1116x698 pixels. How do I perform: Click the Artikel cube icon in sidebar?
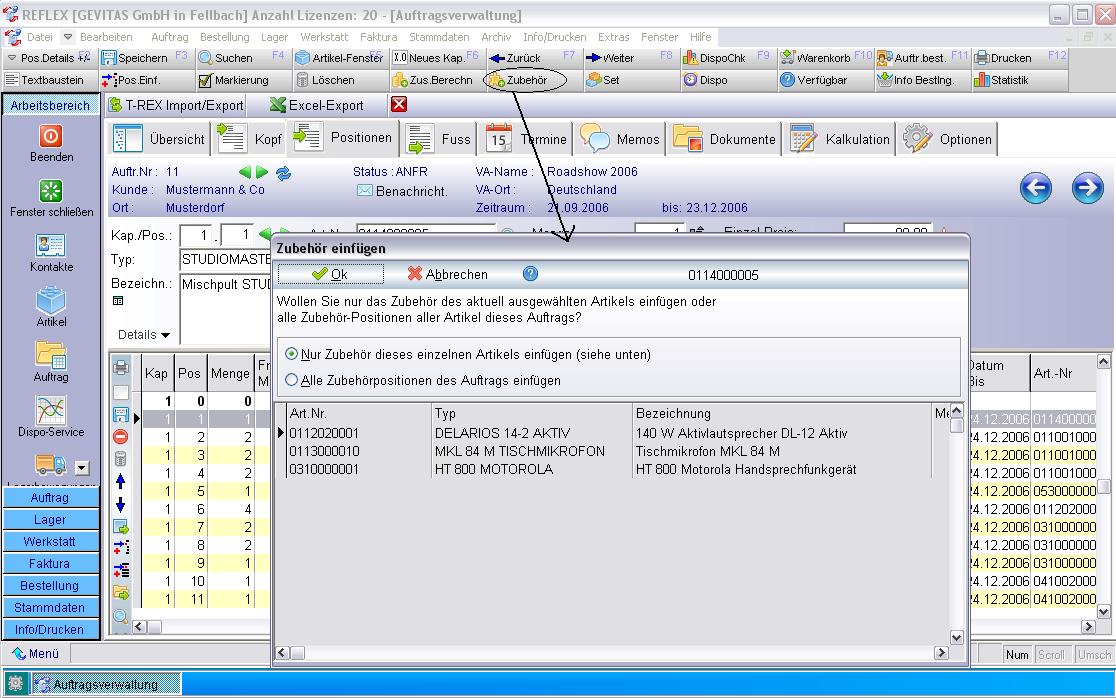click(x=51, y=300)
